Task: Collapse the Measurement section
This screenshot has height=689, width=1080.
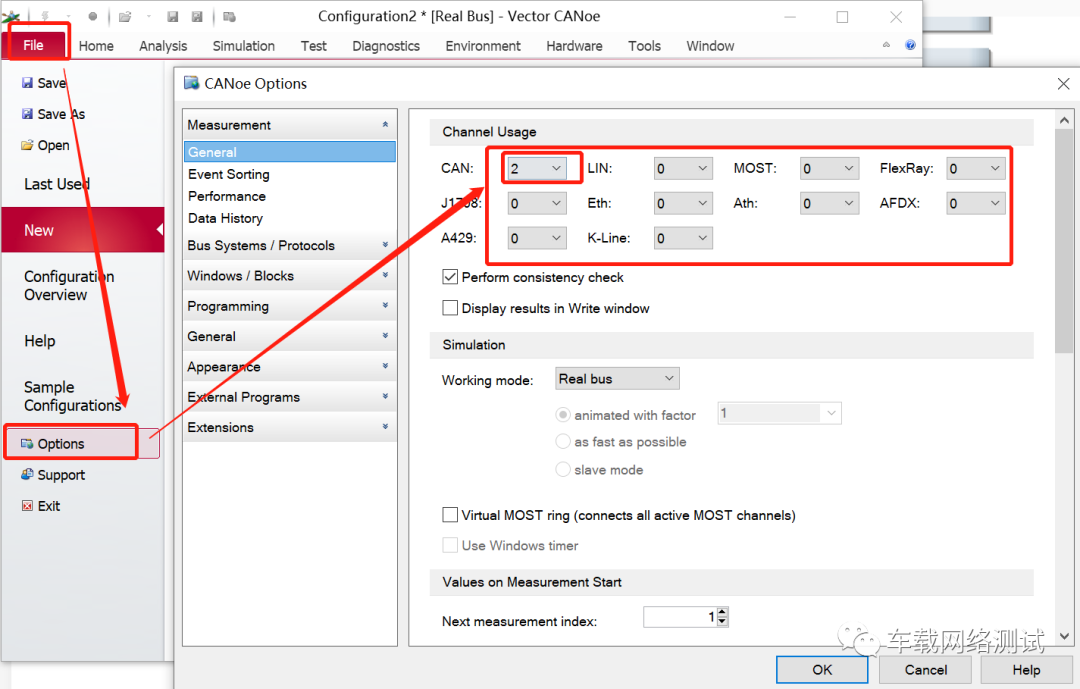Action: [x=290, y=125]
